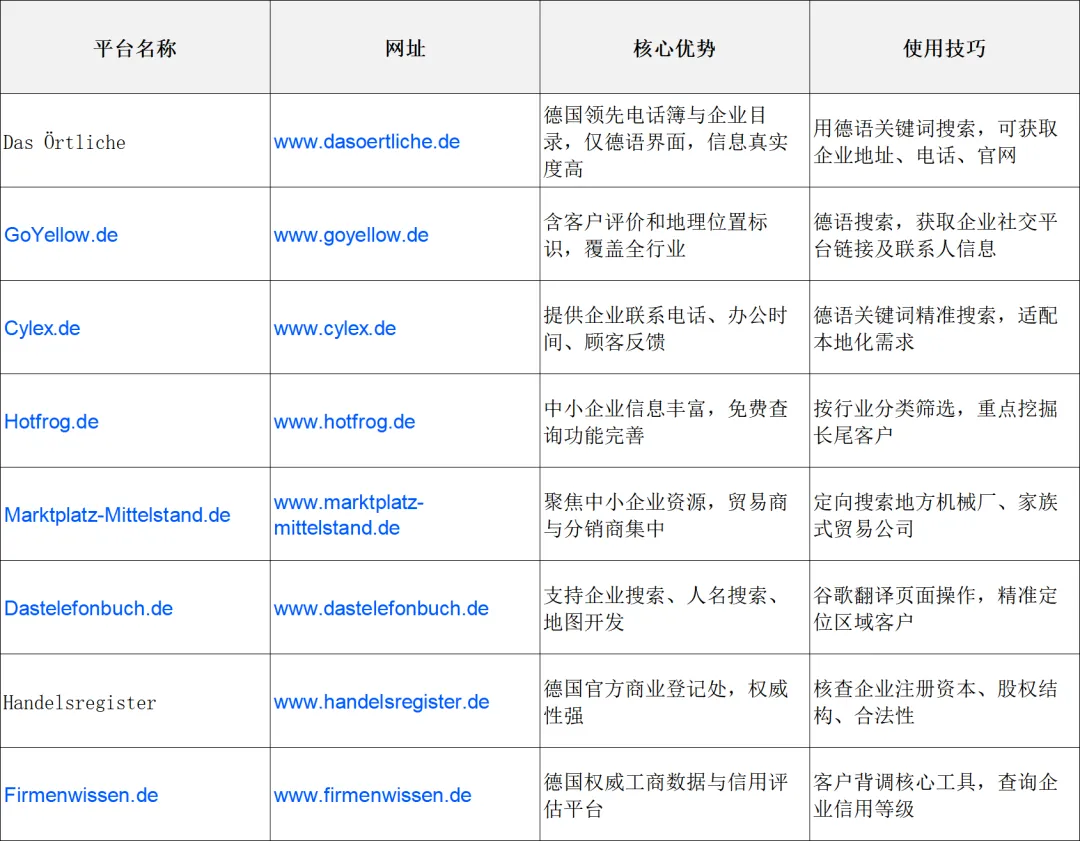
Task: Open the www.hotfrog.de link
Action: [x=344, y=421]
